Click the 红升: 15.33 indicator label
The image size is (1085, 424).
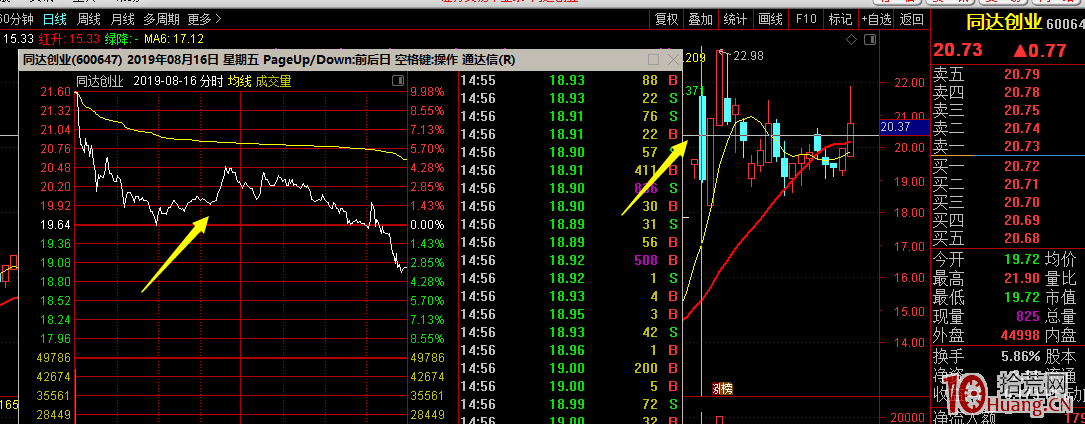[71, 39]
